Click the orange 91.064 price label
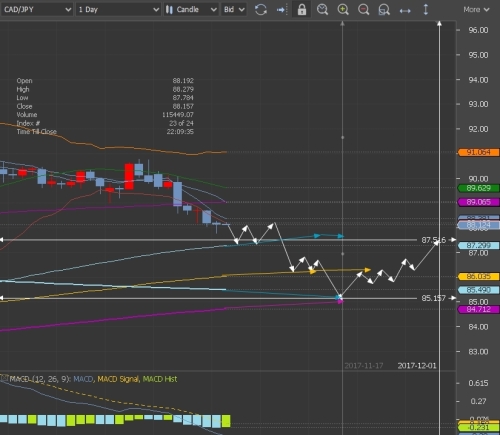500x435 pixels. 479,152
